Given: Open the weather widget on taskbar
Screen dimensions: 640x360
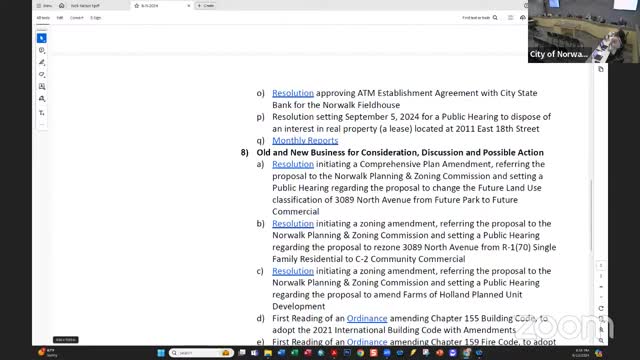Looking at the screenshot, I should (x=48, y=353).
